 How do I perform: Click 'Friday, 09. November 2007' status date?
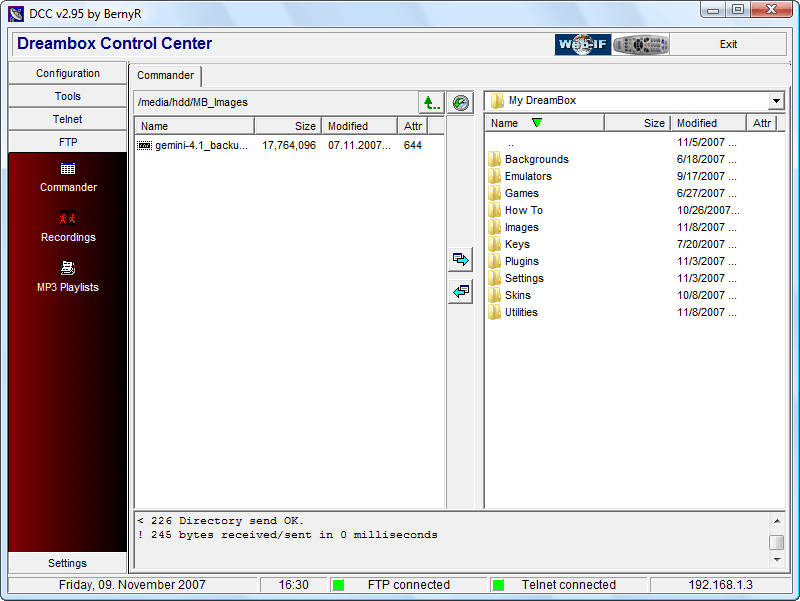132,585
